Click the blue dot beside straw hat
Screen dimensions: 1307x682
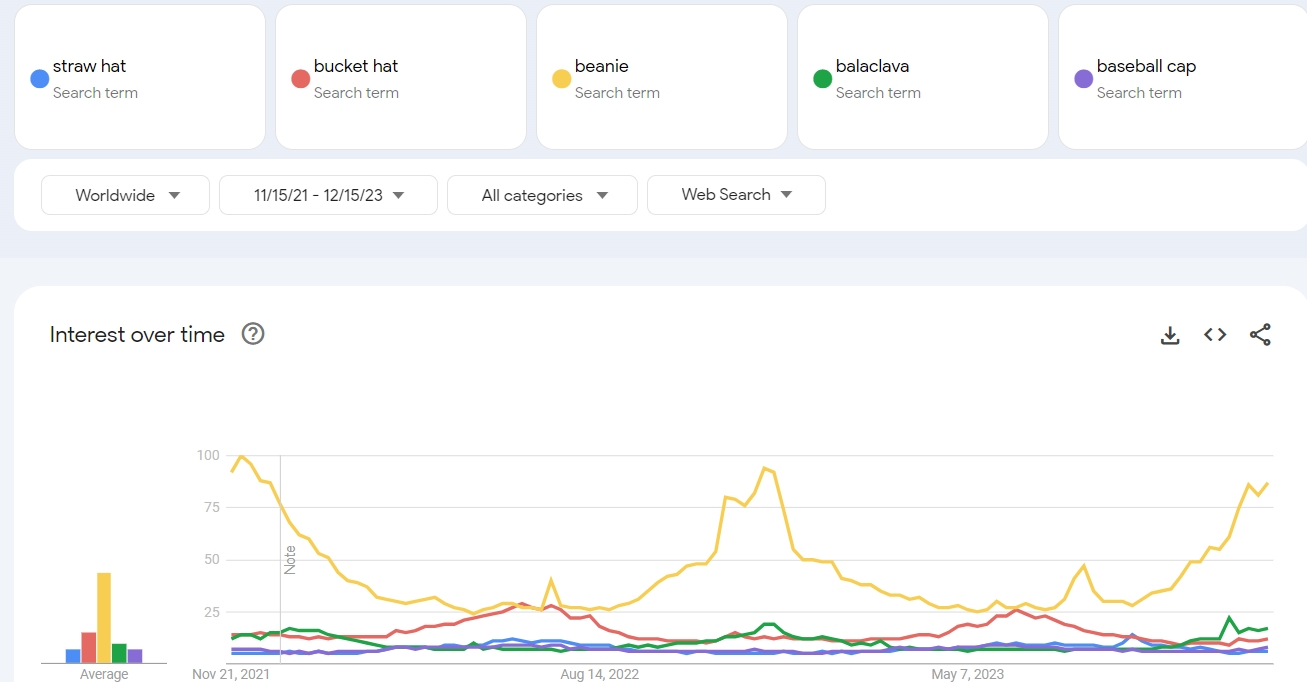40,79
